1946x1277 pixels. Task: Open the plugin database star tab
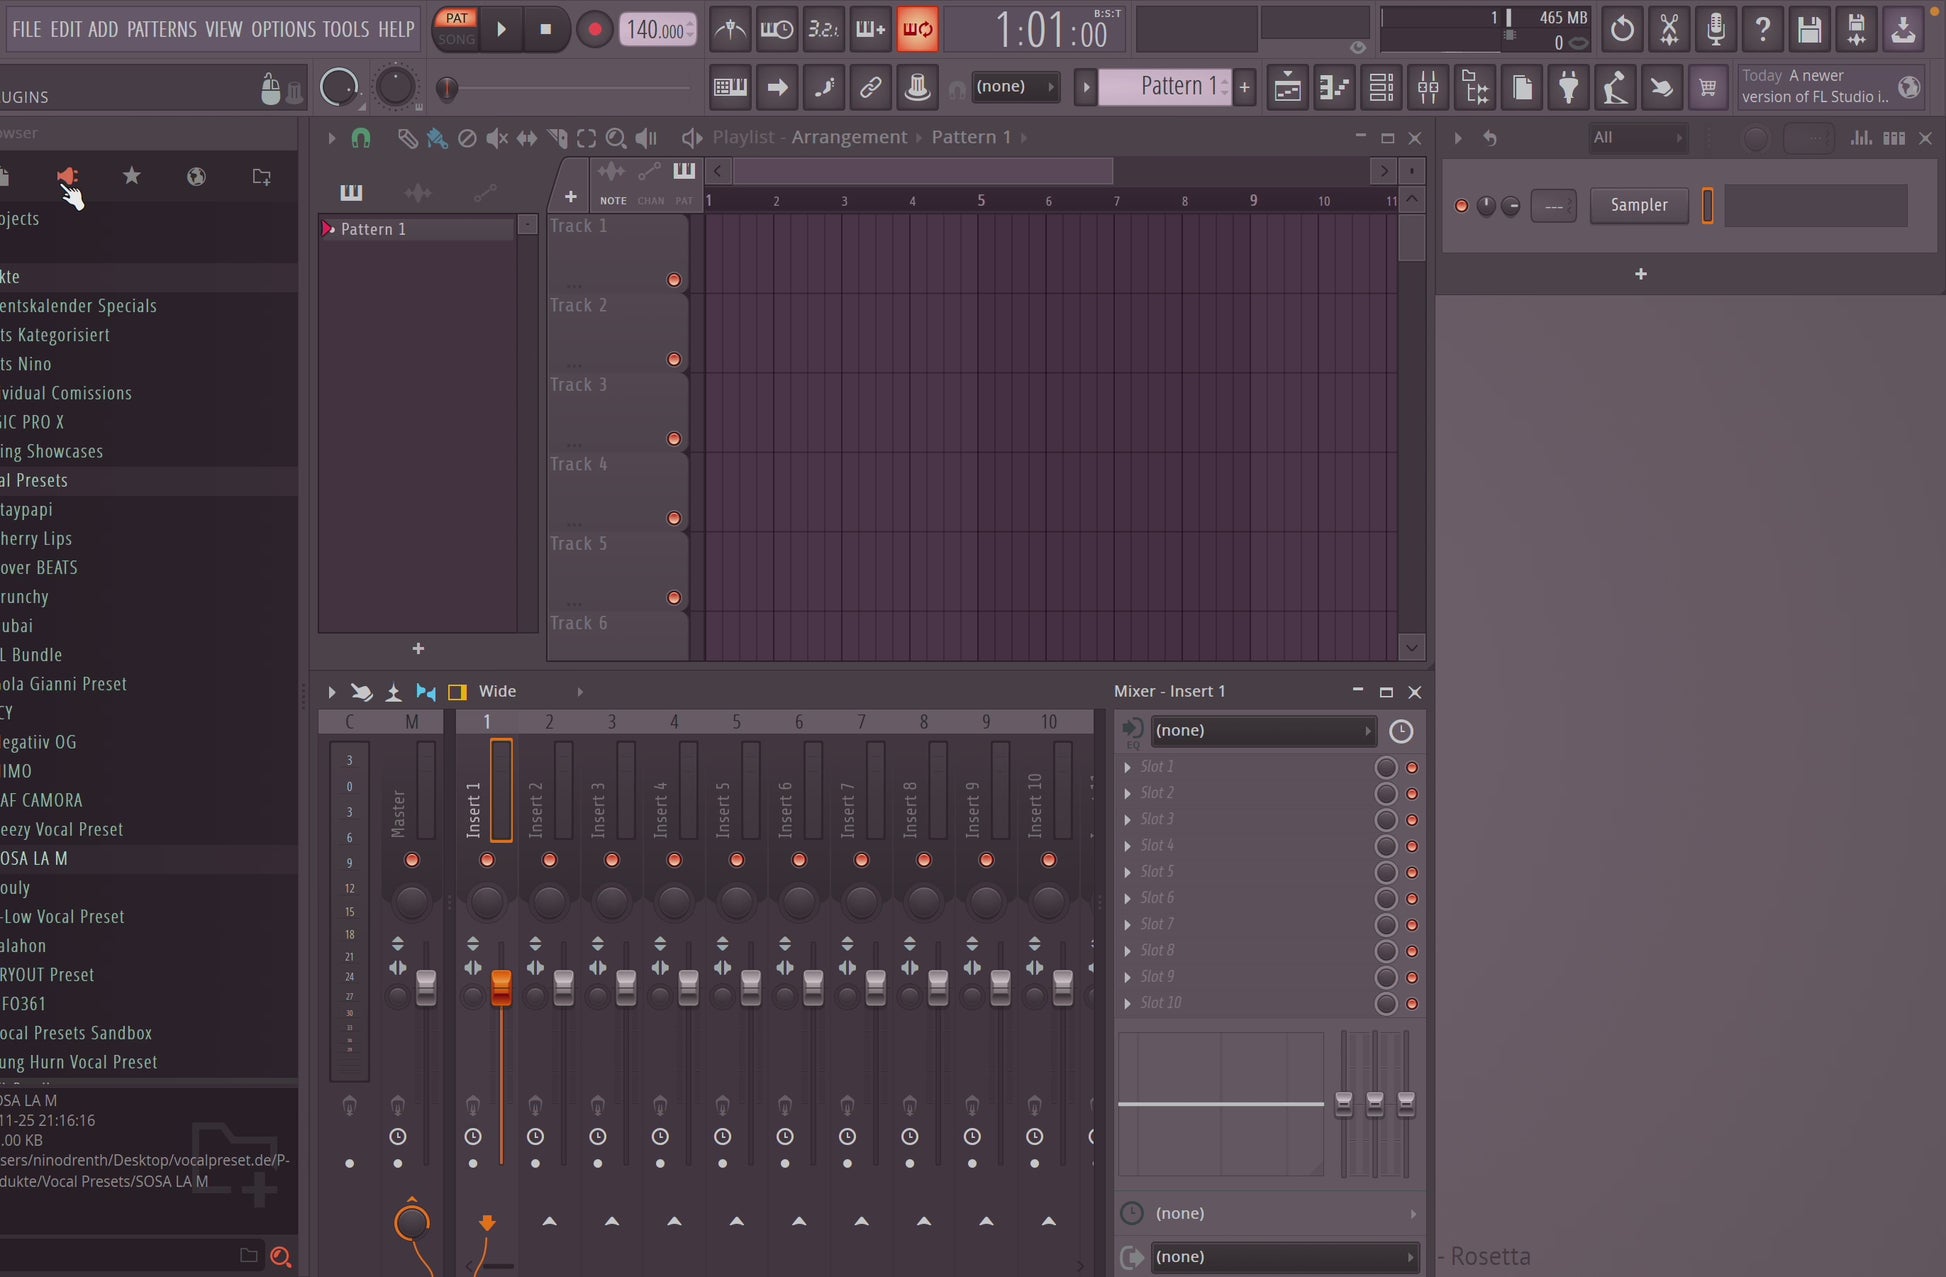tap(131, 177)
